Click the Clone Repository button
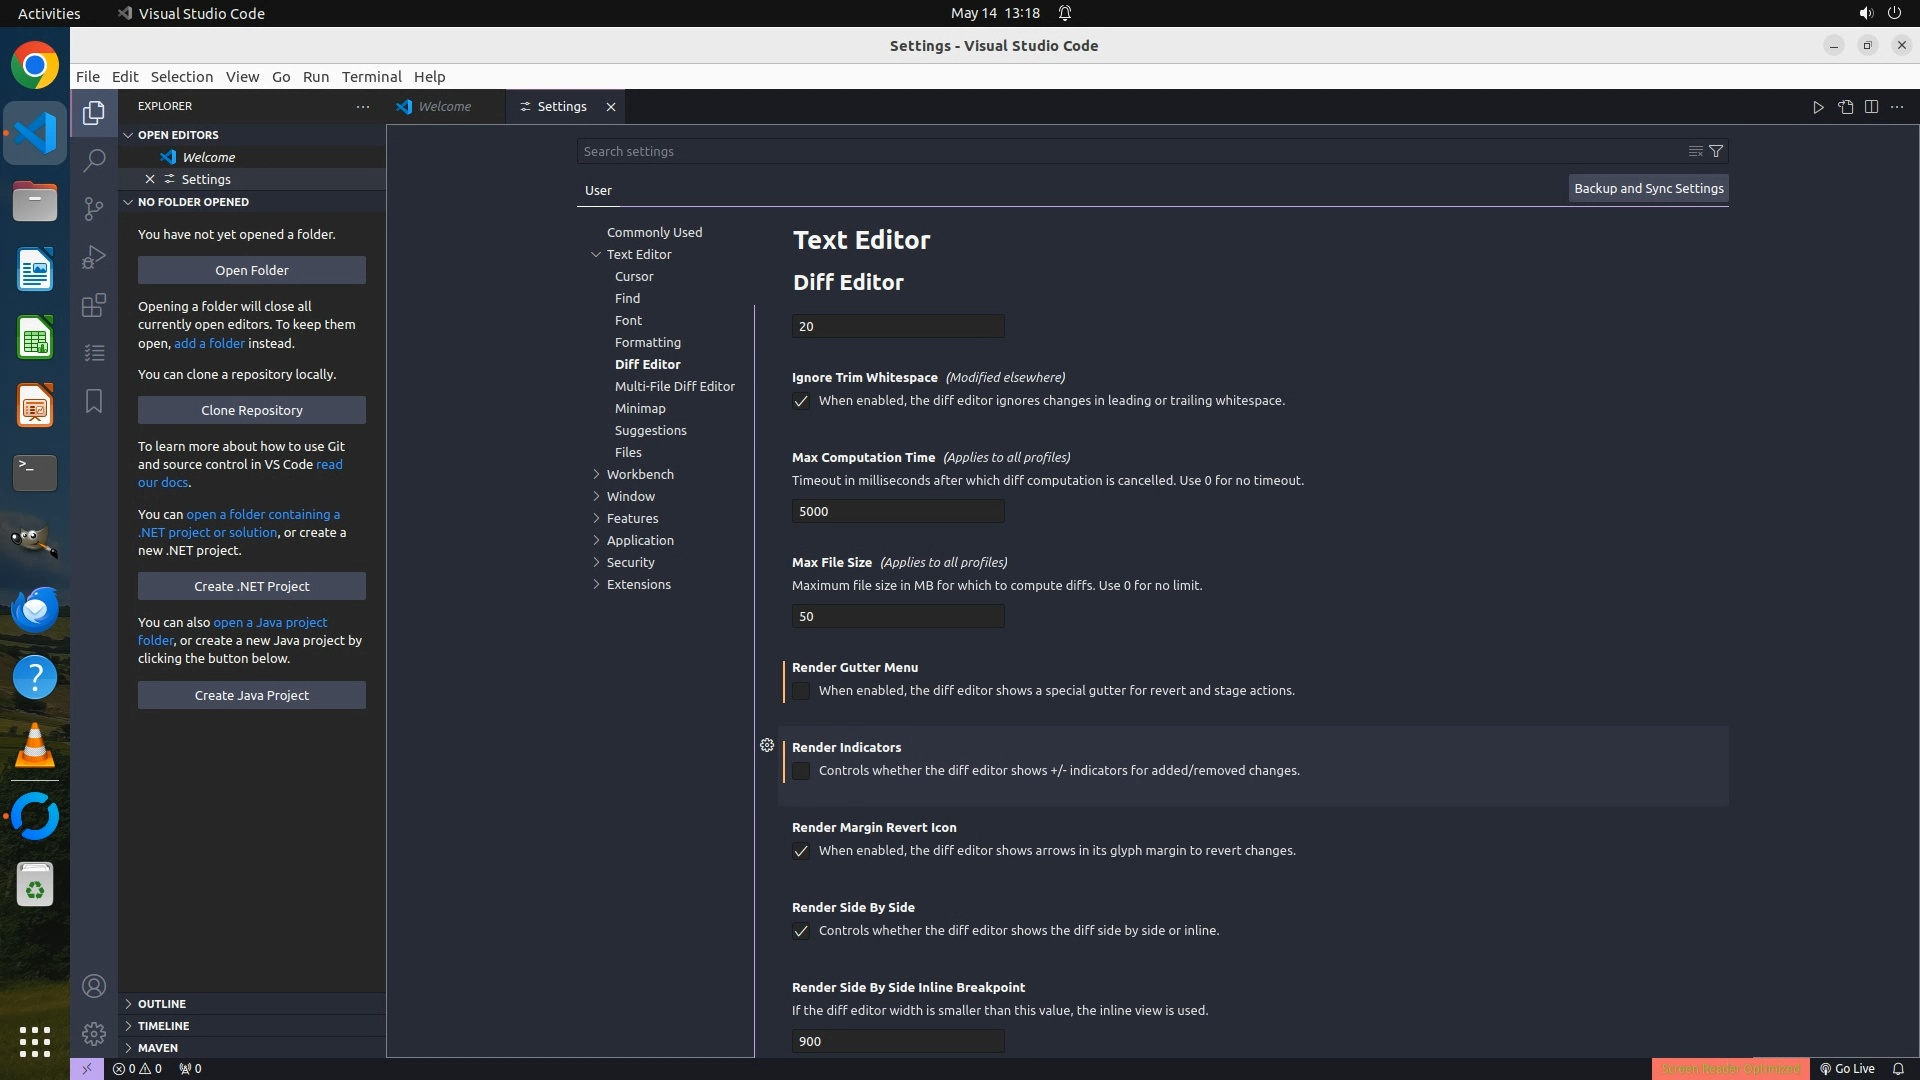Image resolution: width=1920 pixels, height=1080 pixels. click(x=252, y=410)
